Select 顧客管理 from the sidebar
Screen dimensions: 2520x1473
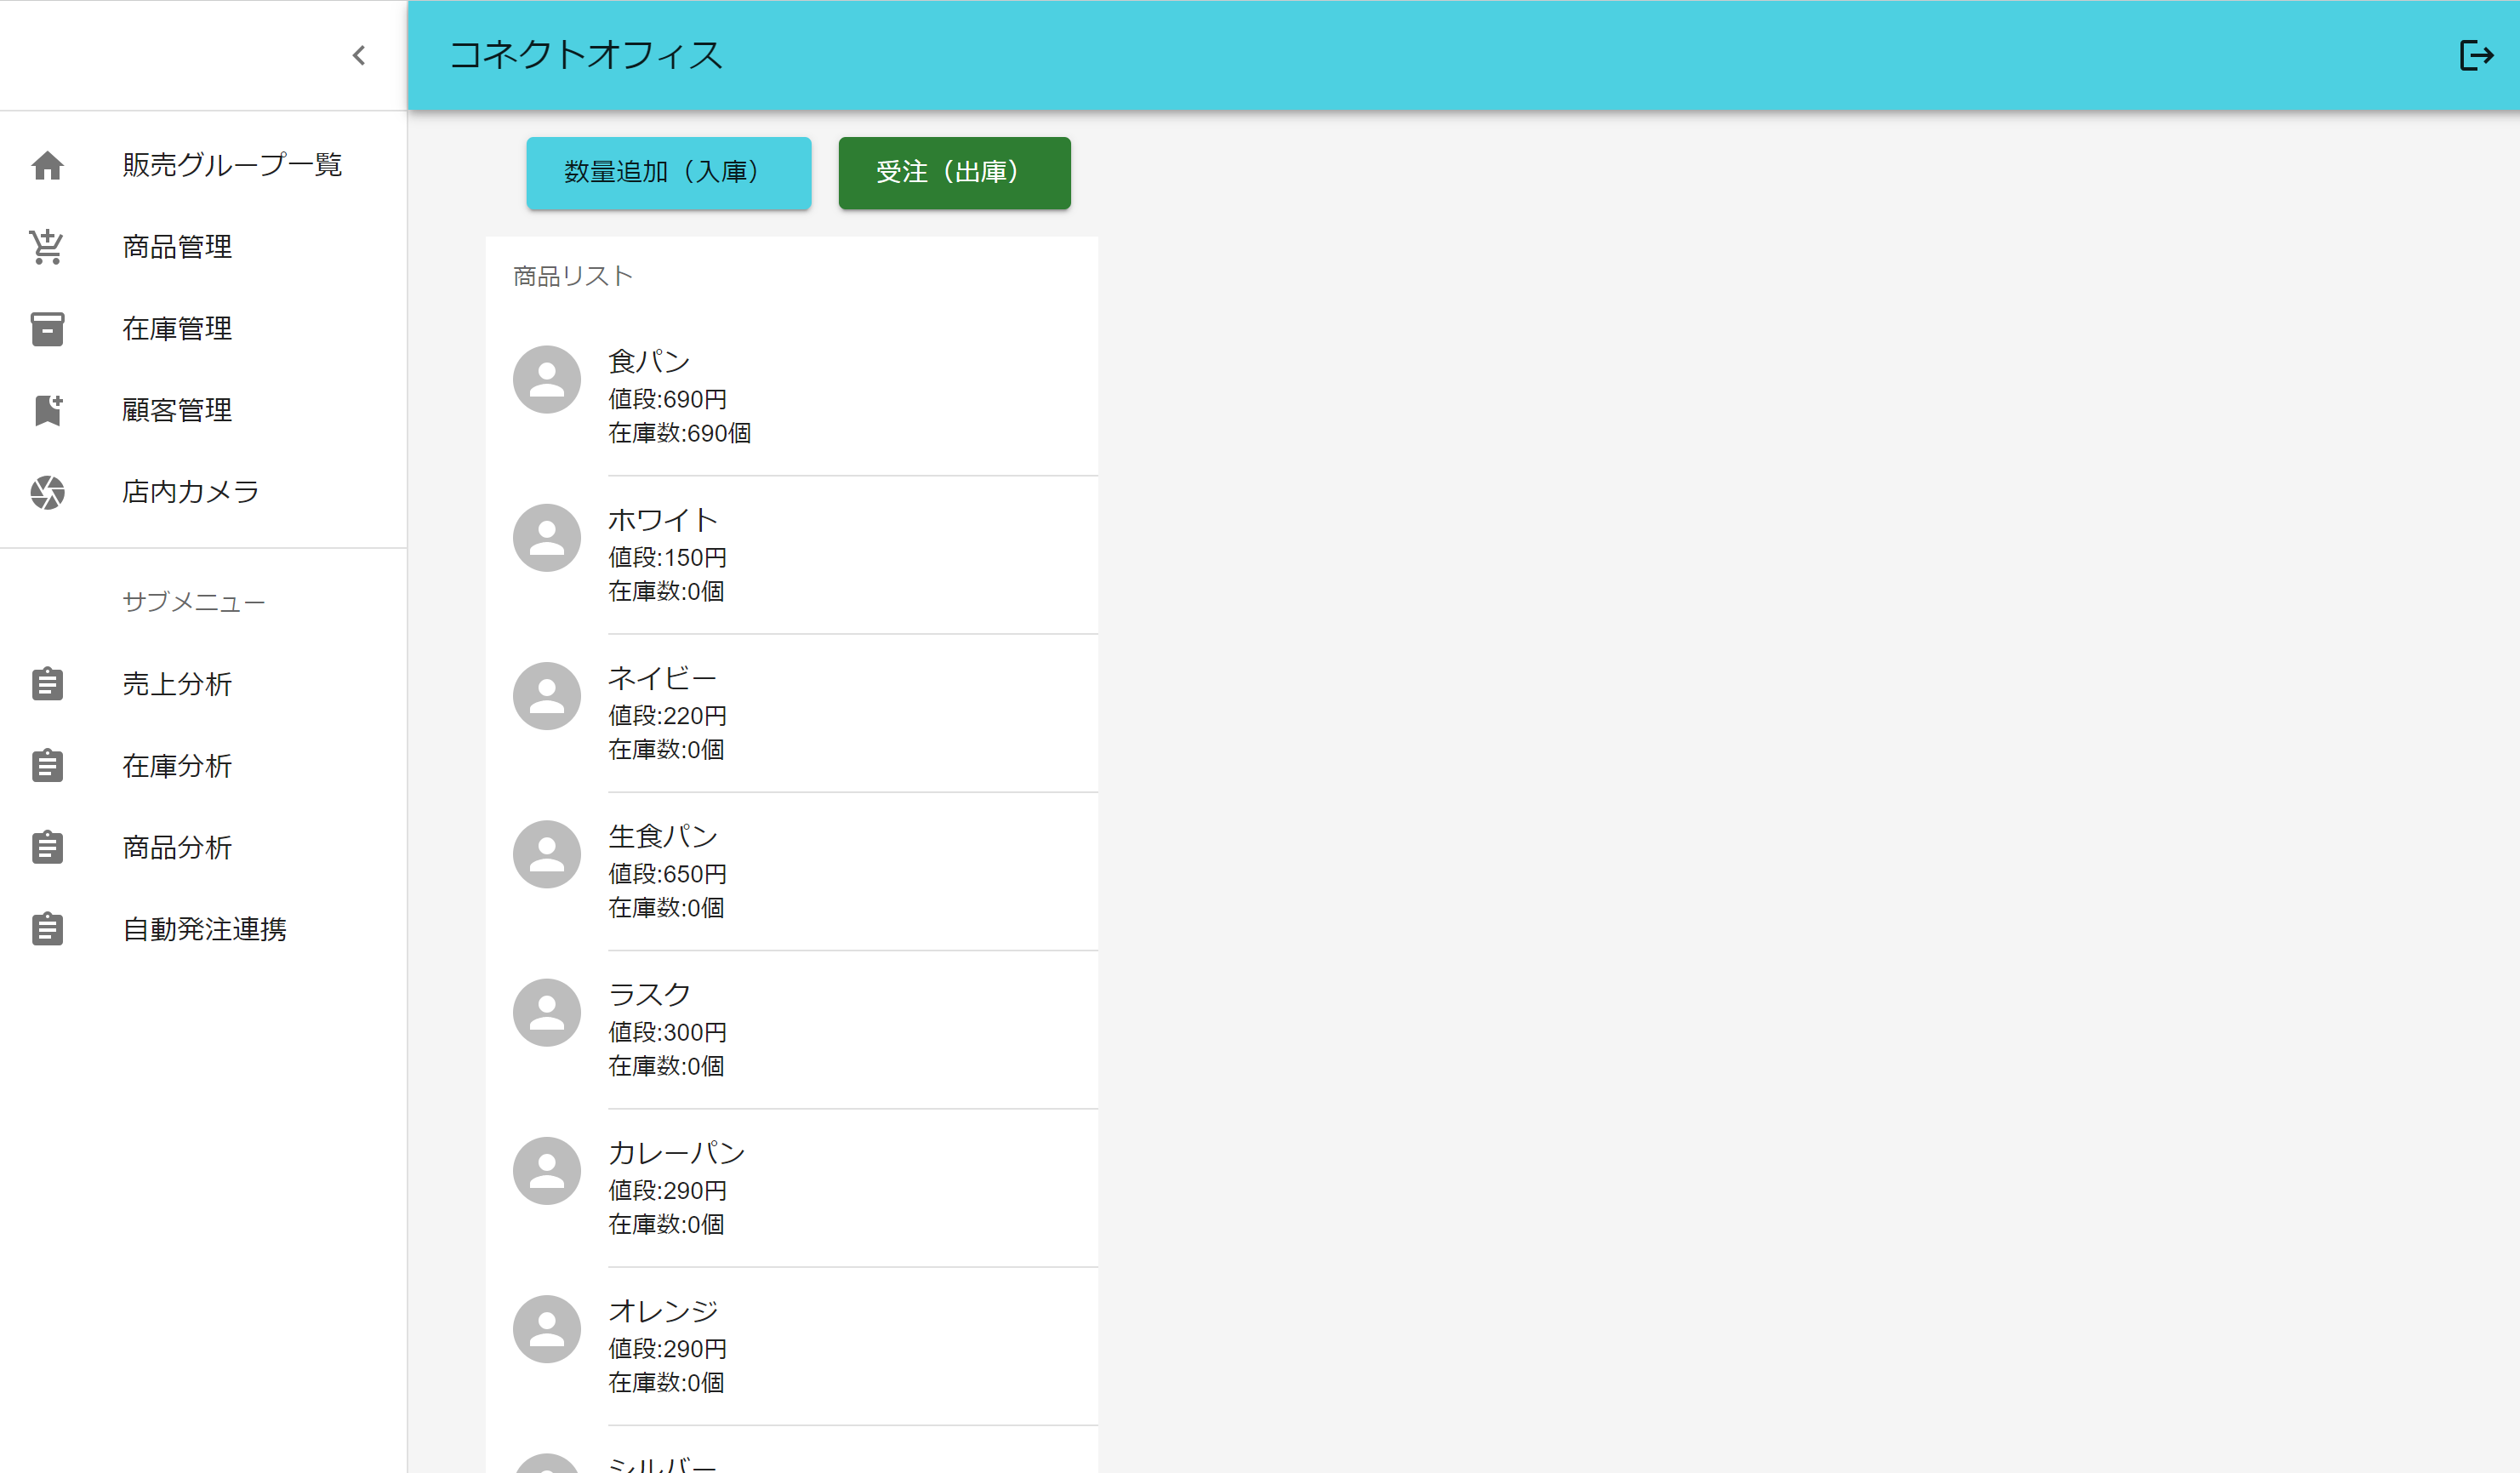[203, 410]
